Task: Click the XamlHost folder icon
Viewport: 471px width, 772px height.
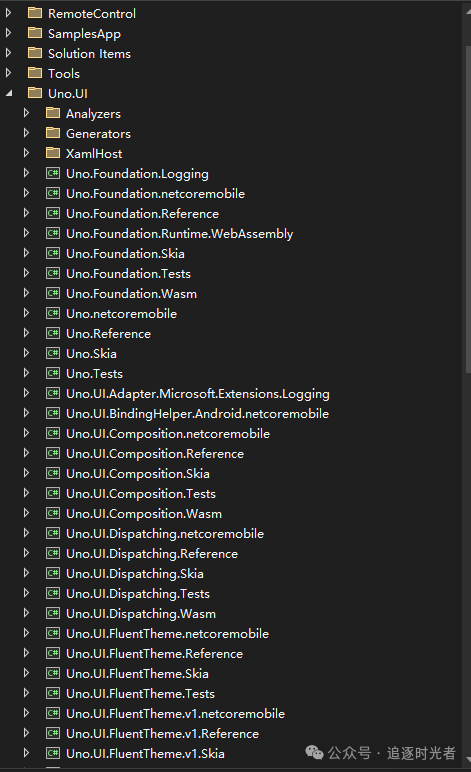Action: point(53,153)
